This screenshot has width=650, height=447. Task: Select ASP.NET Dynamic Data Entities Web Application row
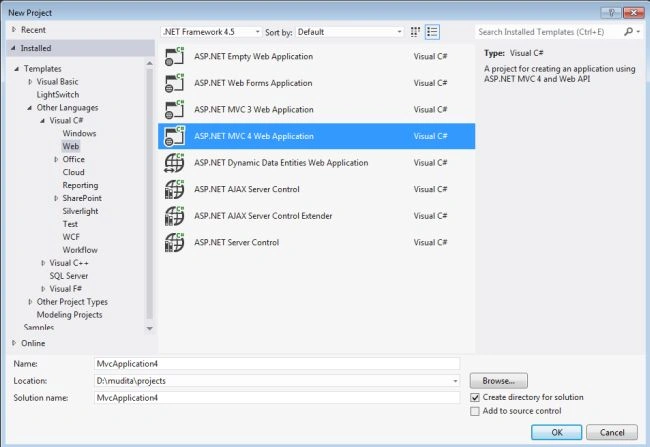316,163
